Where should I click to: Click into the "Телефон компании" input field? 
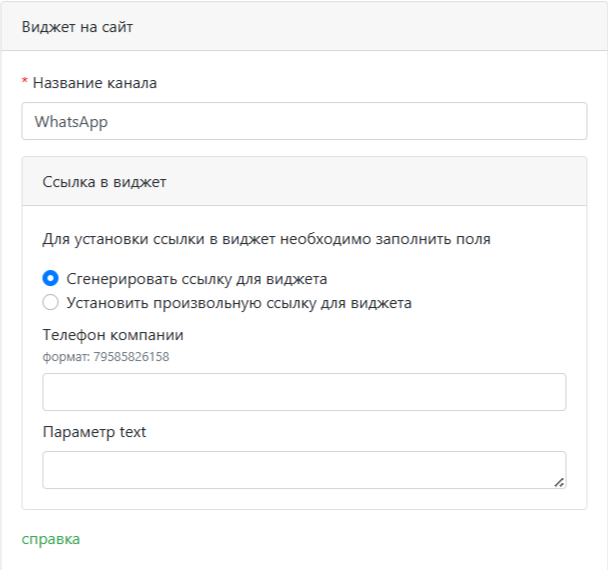[x=304, y=392]
